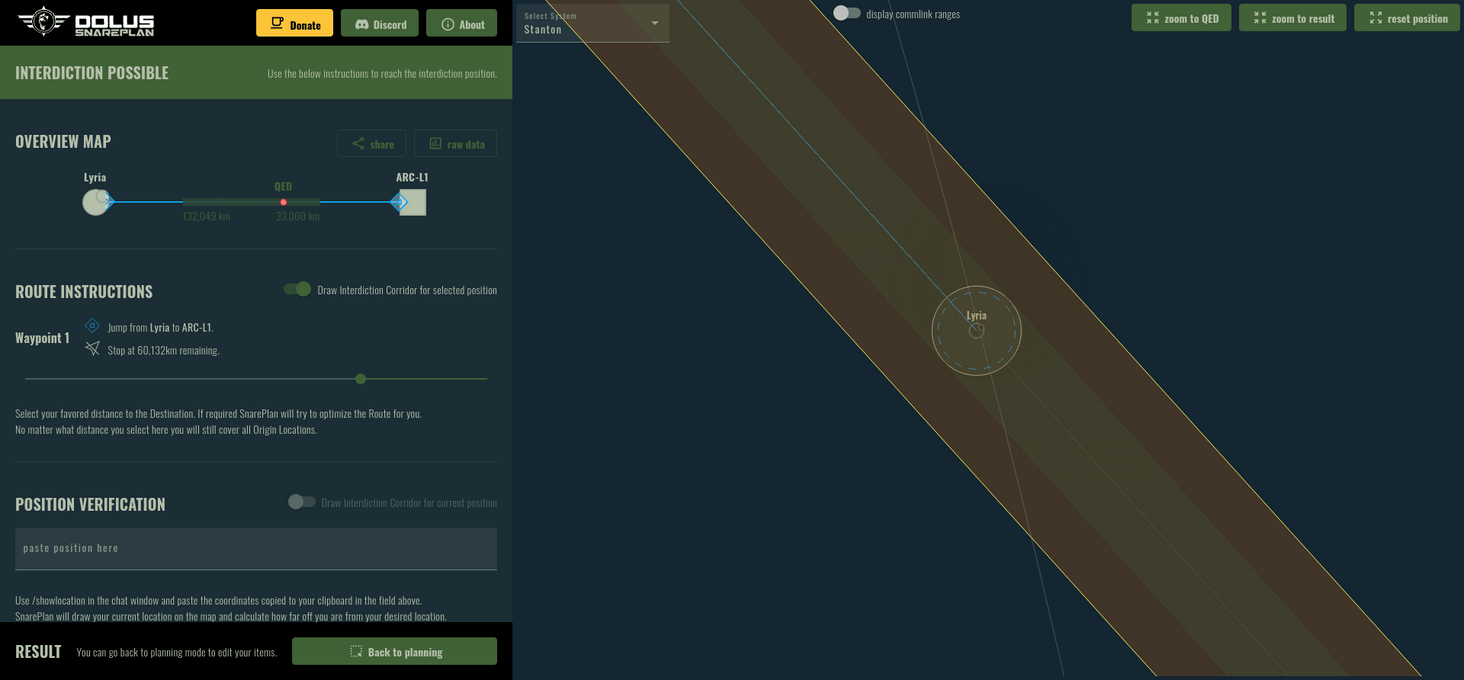Click the Lyria planet icon in overview map
Screen dimensions: 1464x680
click(95, 202)
